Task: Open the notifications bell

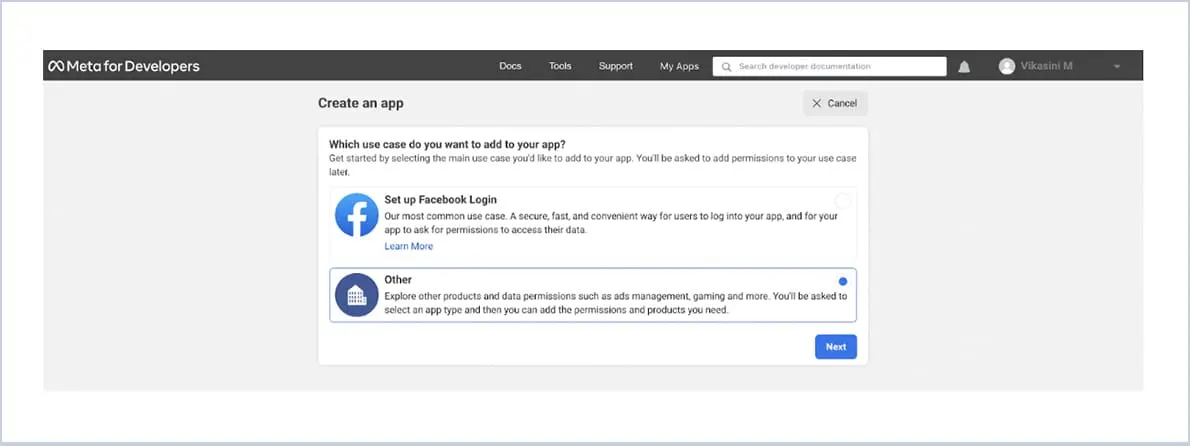Action: pos(964,67)
